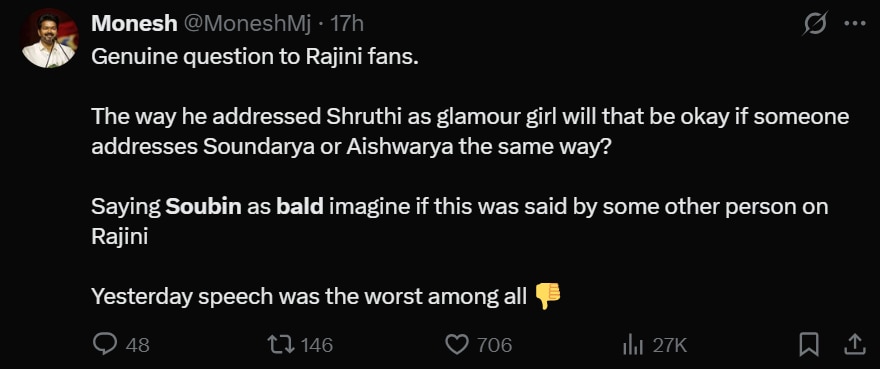Image resolution: width=880 pixels, height=369 pixels.
Task: Open the post permalink via the 17h timestamp
Action: 347,24
